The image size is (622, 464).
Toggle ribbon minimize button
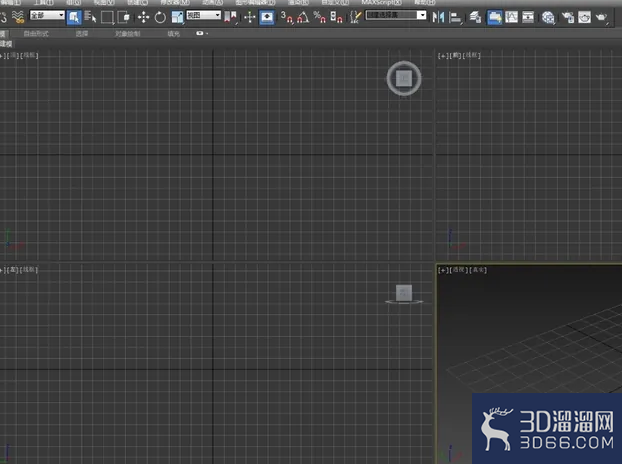[x=200, y=33]
